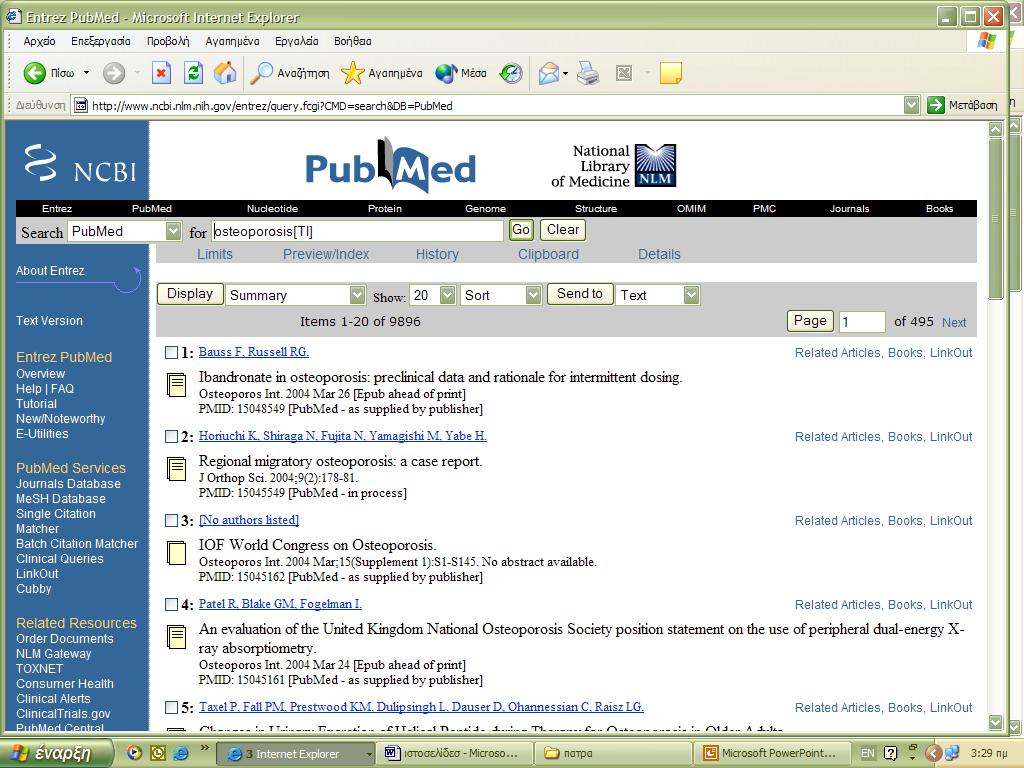The width and height of the screenshot is (1024, 768).
Task: Open the Αγαπημένα menu
Action: click(x=232, y=41)
